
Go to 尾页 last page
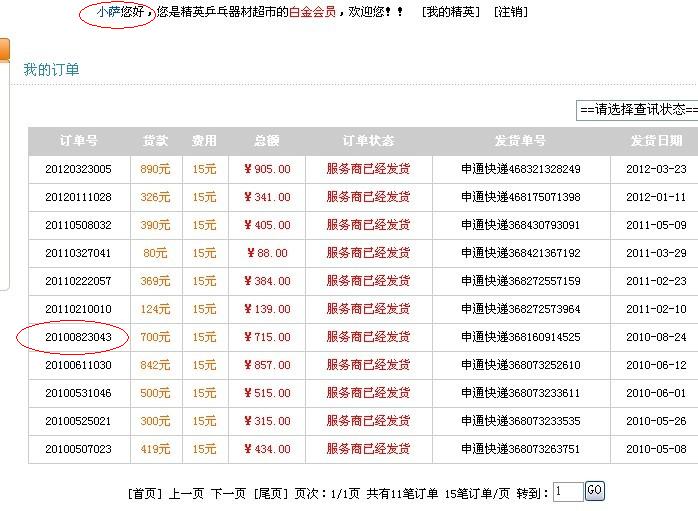tap(270, 493)
